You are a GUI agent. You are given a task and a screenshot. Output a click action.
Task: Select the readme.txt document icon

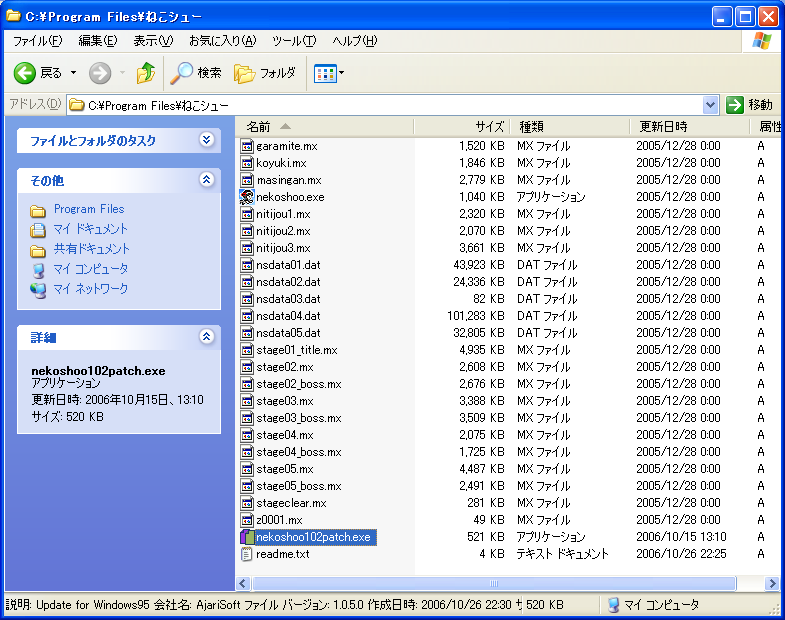[248, 554]
